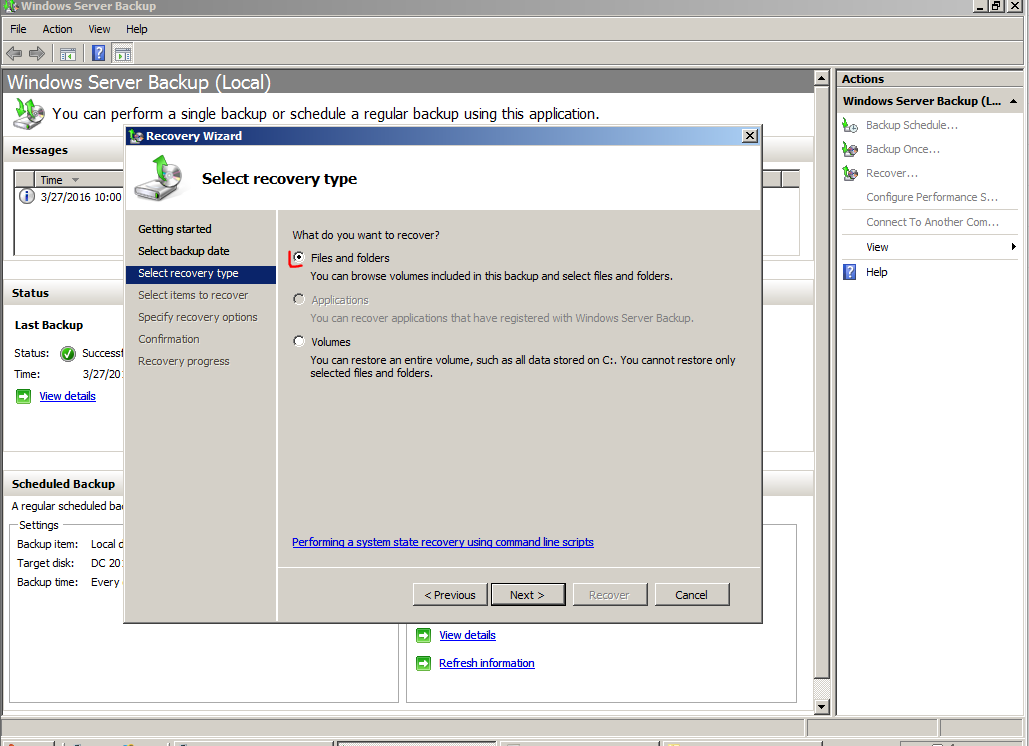
Task: Click the Help question-mark icon in Actions
Action: (x=850, y=272)
